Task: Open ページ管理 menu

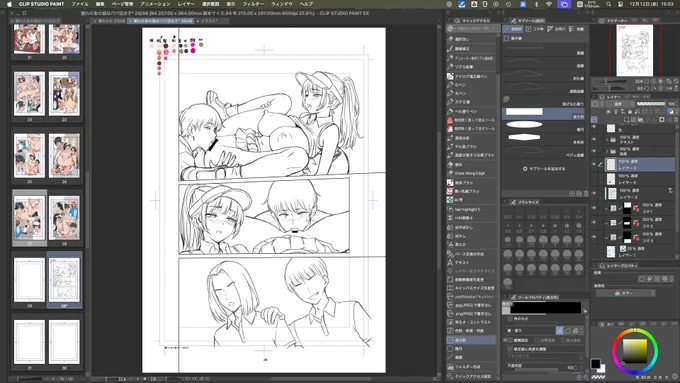Action: coord(122,4)
